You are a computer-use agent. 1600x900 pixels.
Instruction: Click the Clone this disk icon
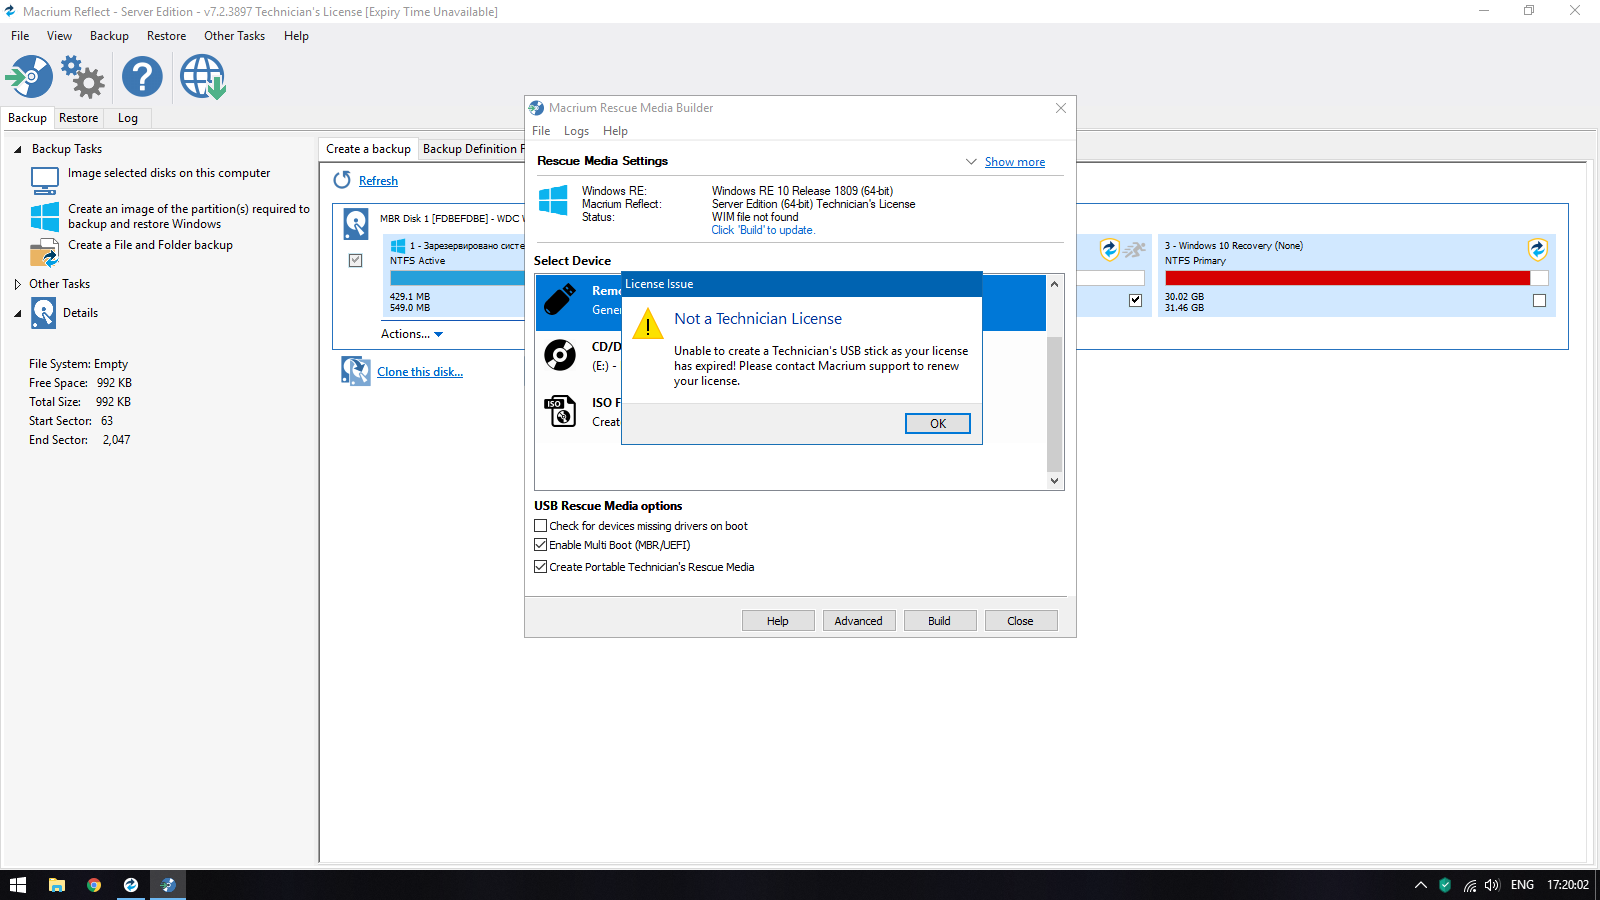(x=355, y=371)
